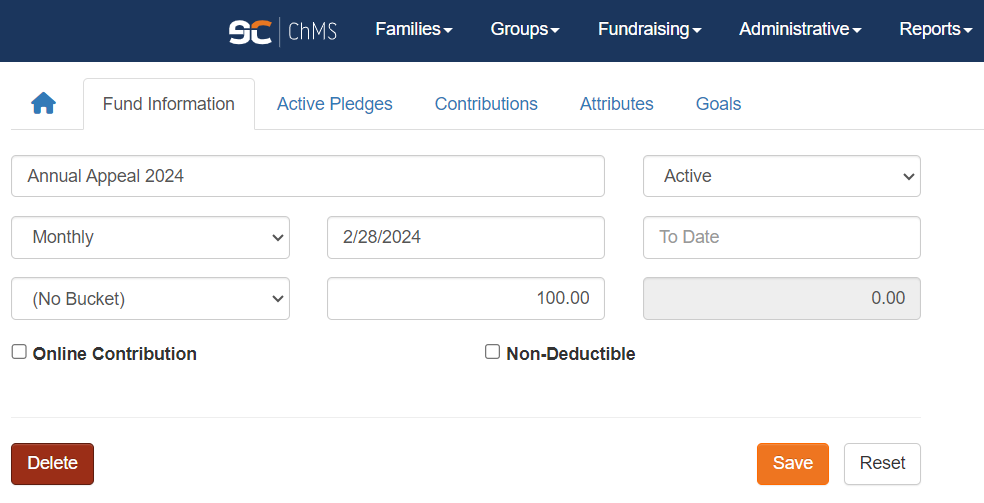Go to the home icon tab
Image resolution: width=984 pixels, height=503 pixels.
pyautogui.click(x=43, y=103)
